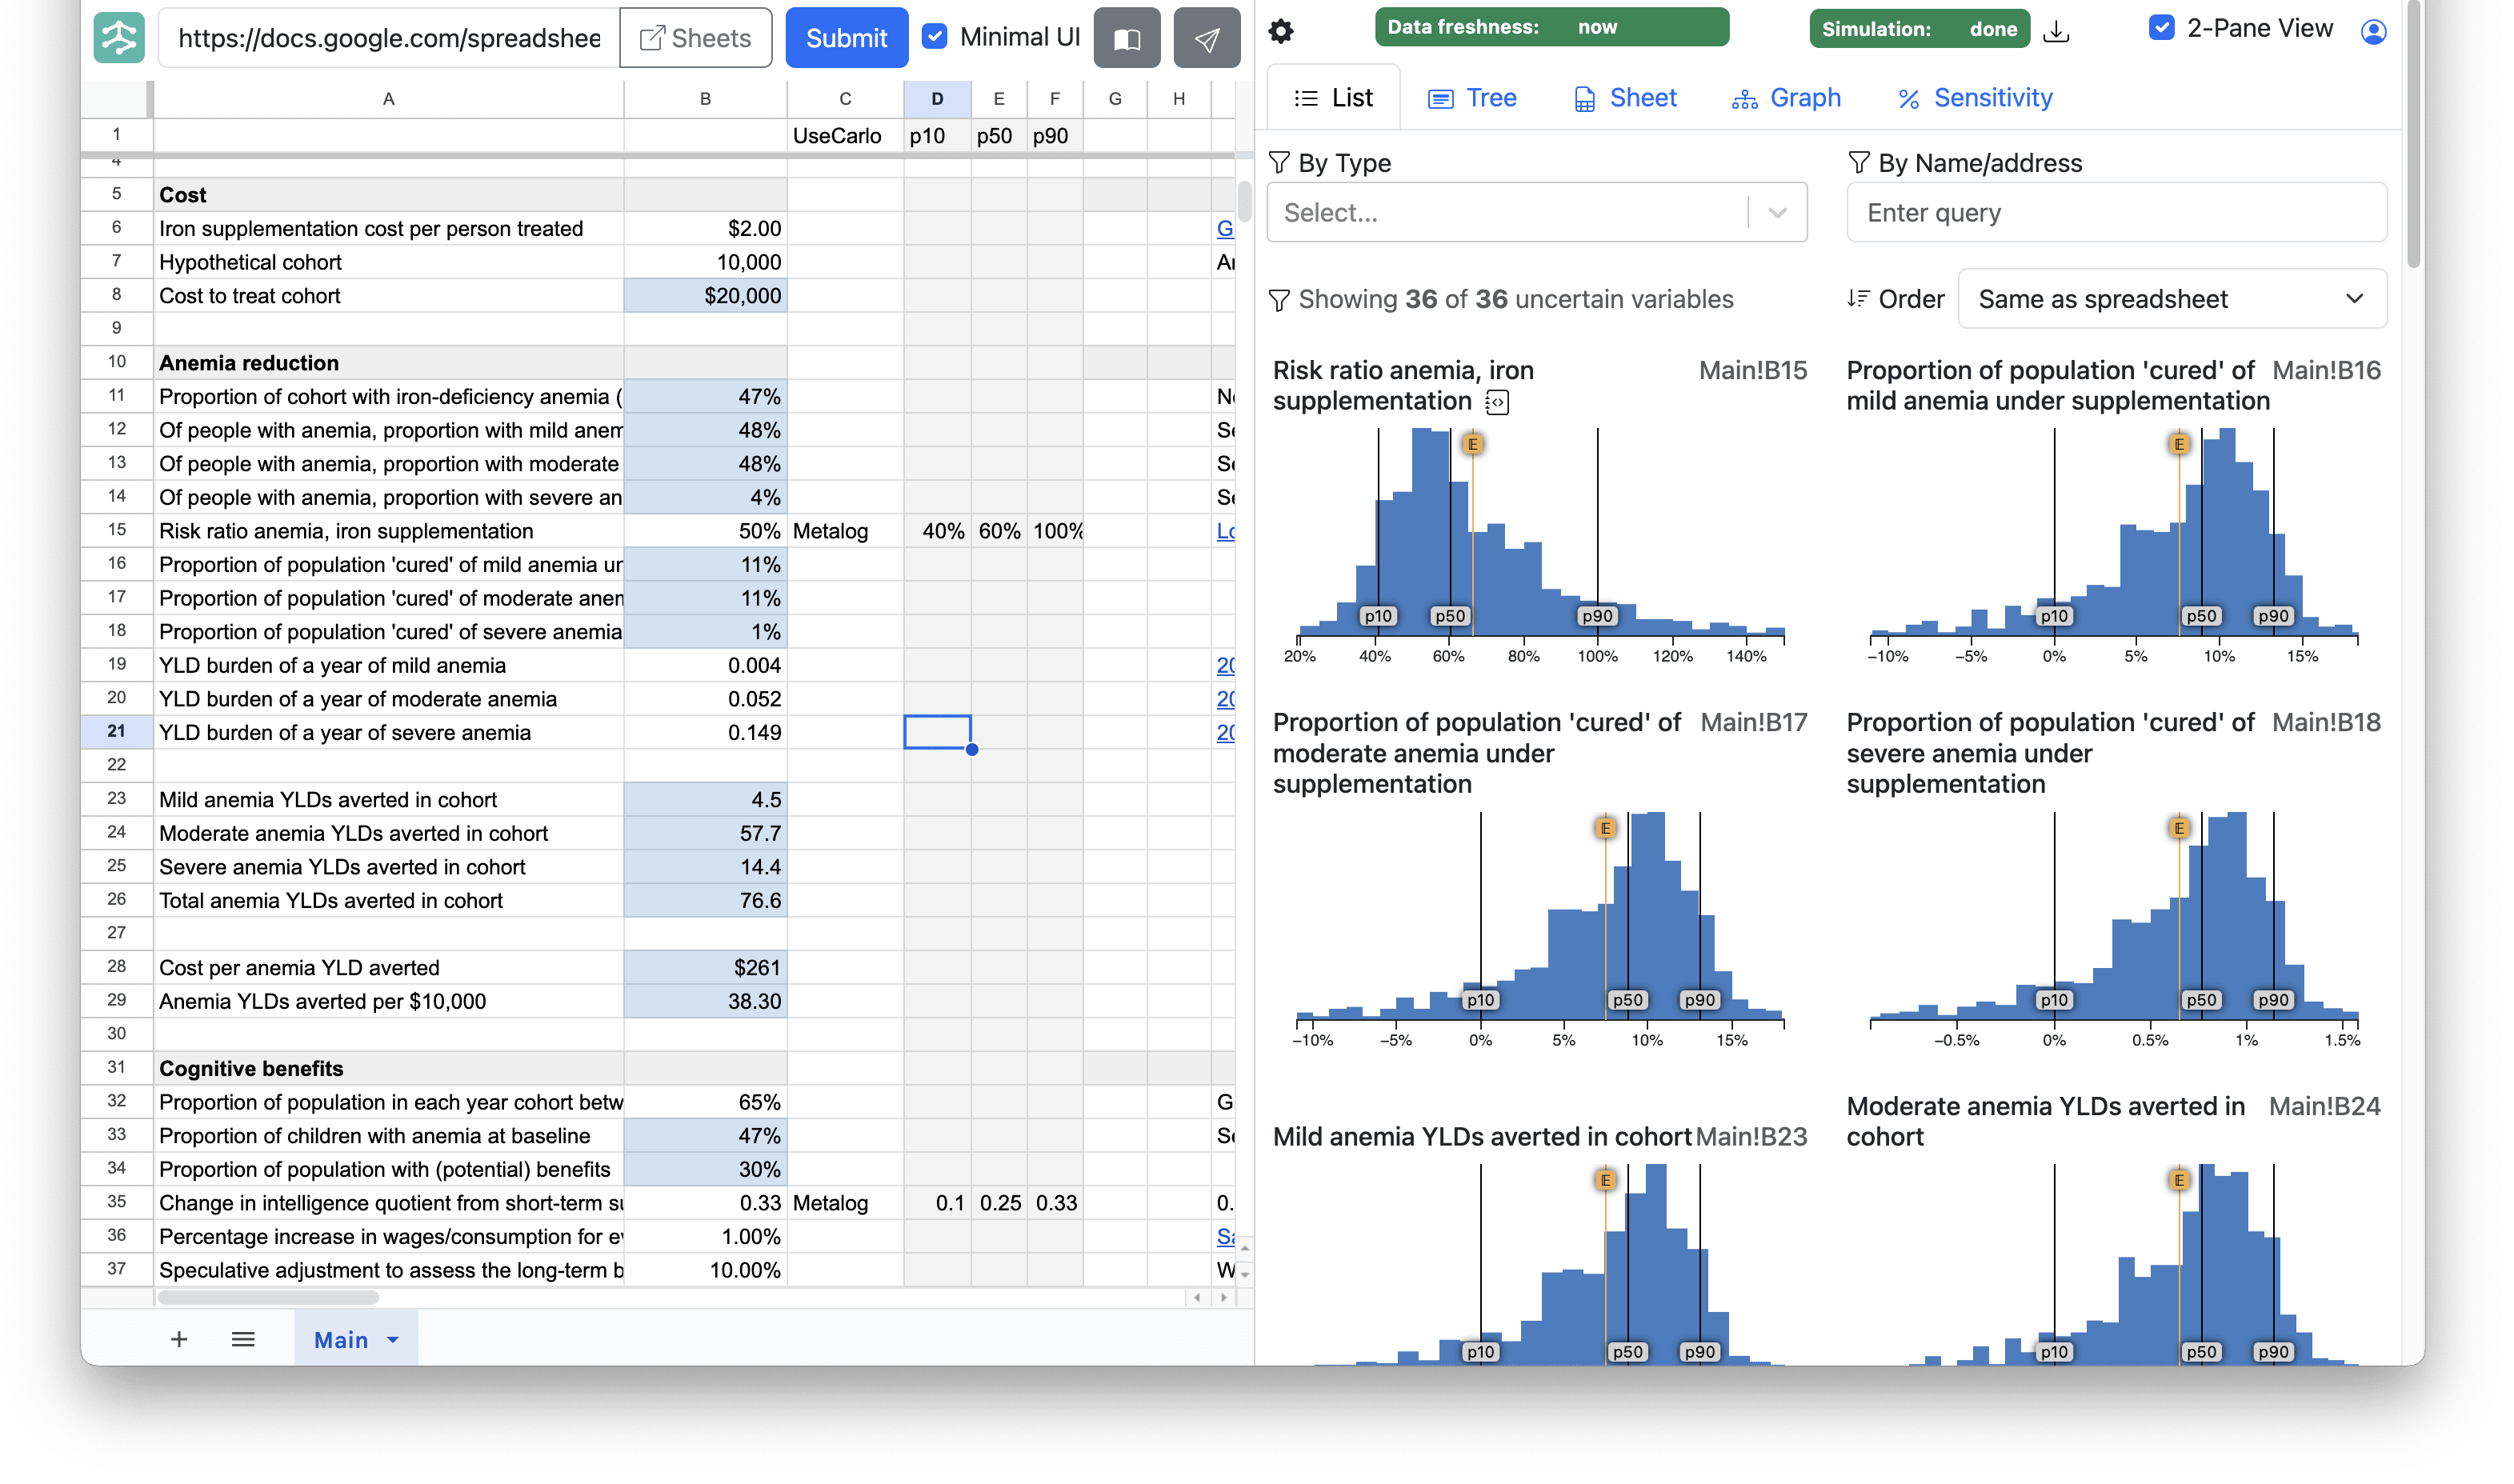Click the Sheets open-external button
The height and width of the screenshot is (1484, 2514).
pos(696,38)
